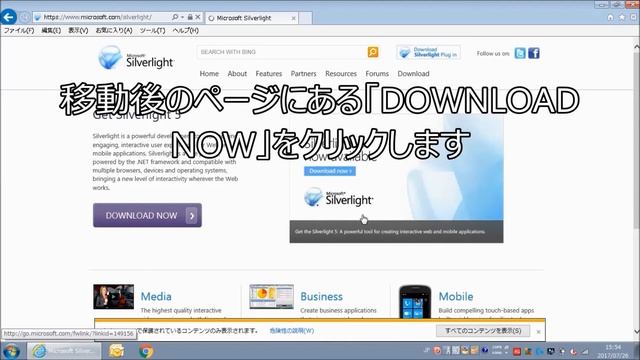
Task: Go to the About nav link
Action: [x=237, y=73]
